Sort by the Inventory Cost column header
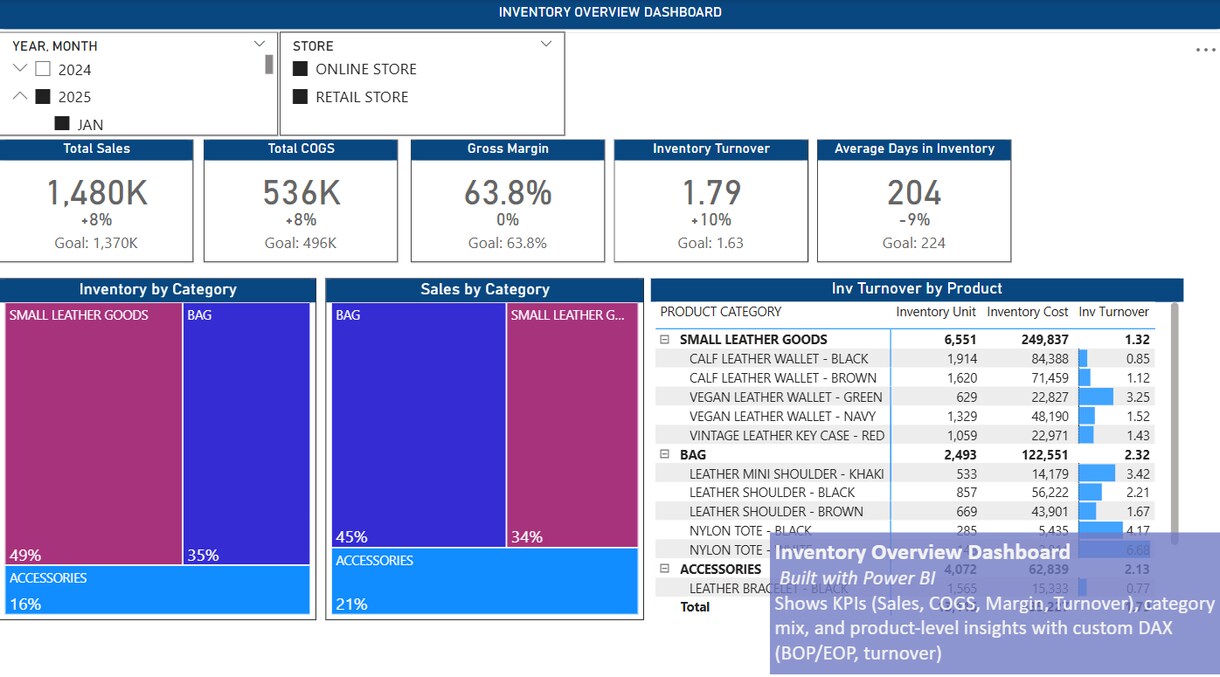1220x677 pixels. 1027,312
